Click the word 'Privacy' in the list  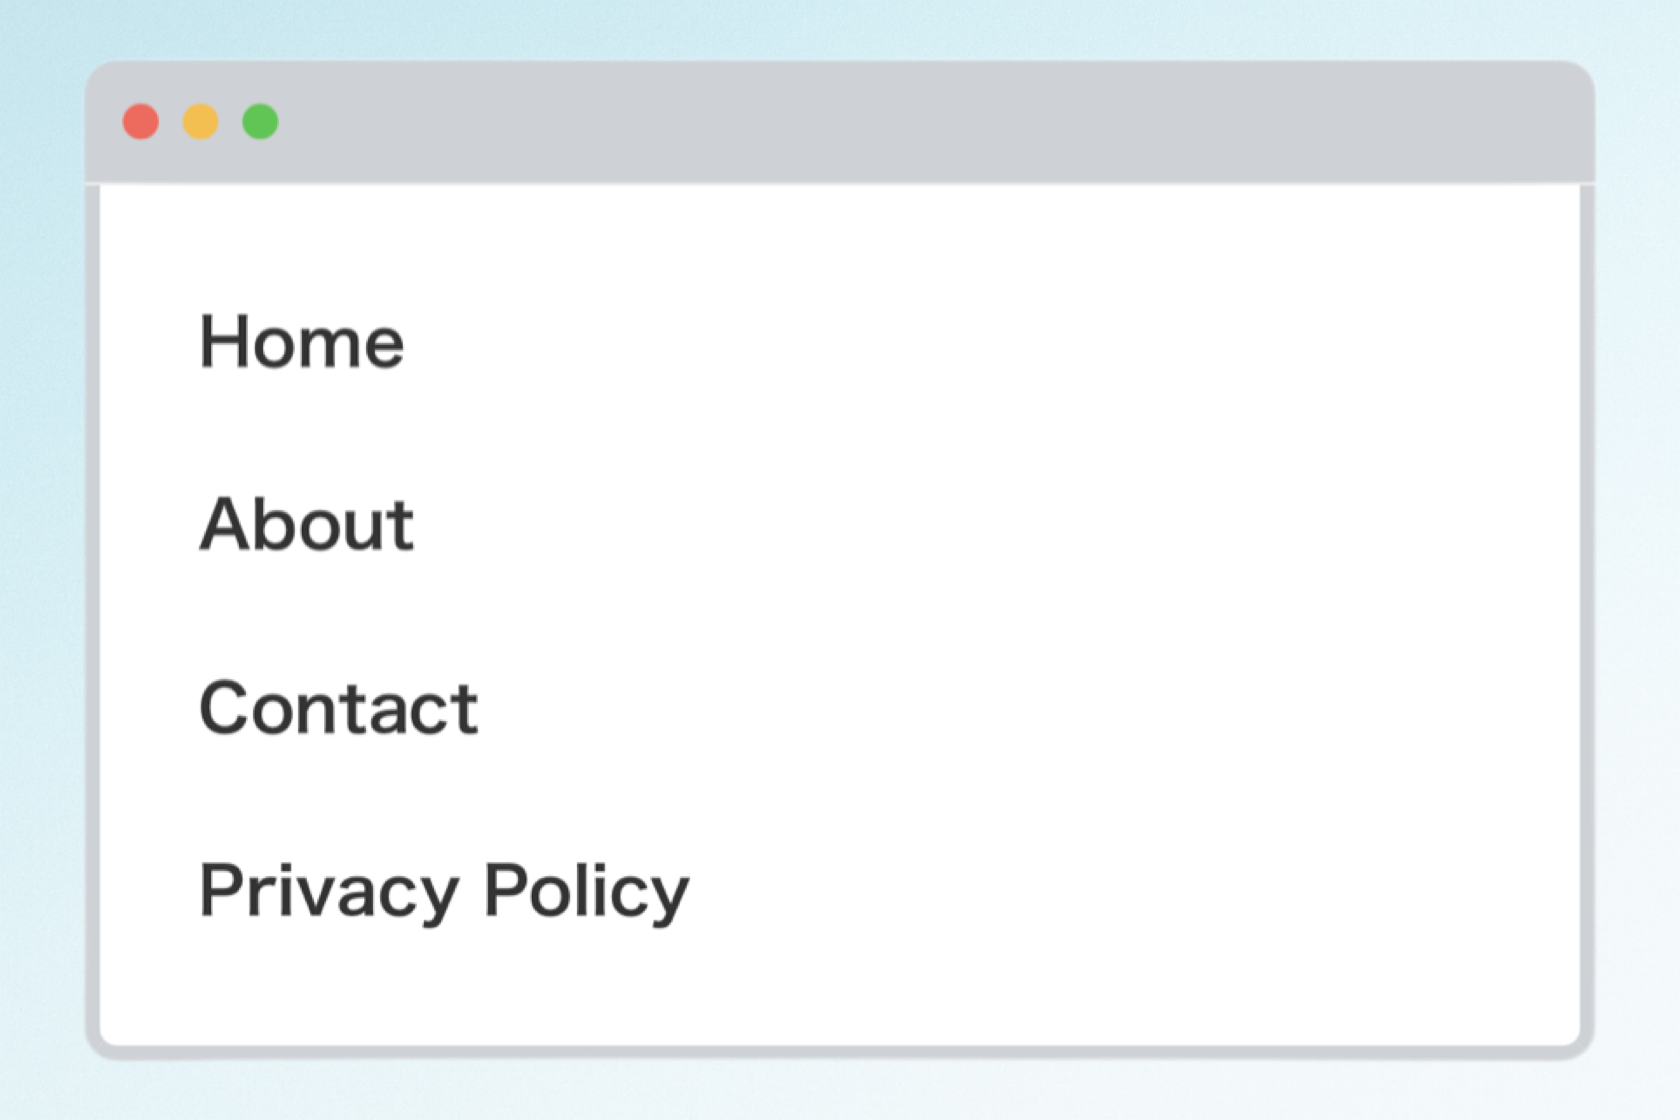[329, 890]
